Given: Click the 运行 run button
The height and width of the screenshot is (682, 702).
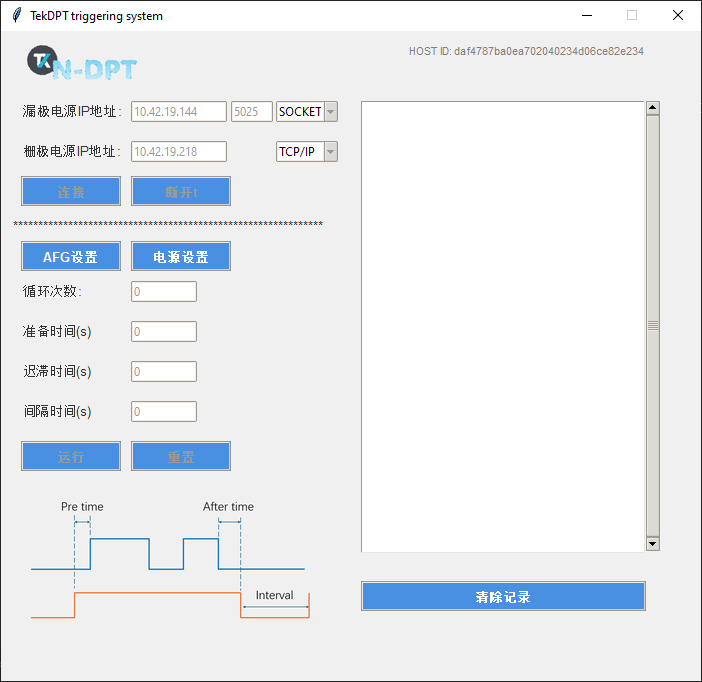Looking at the screenshot, I should [x=71, y=457].
